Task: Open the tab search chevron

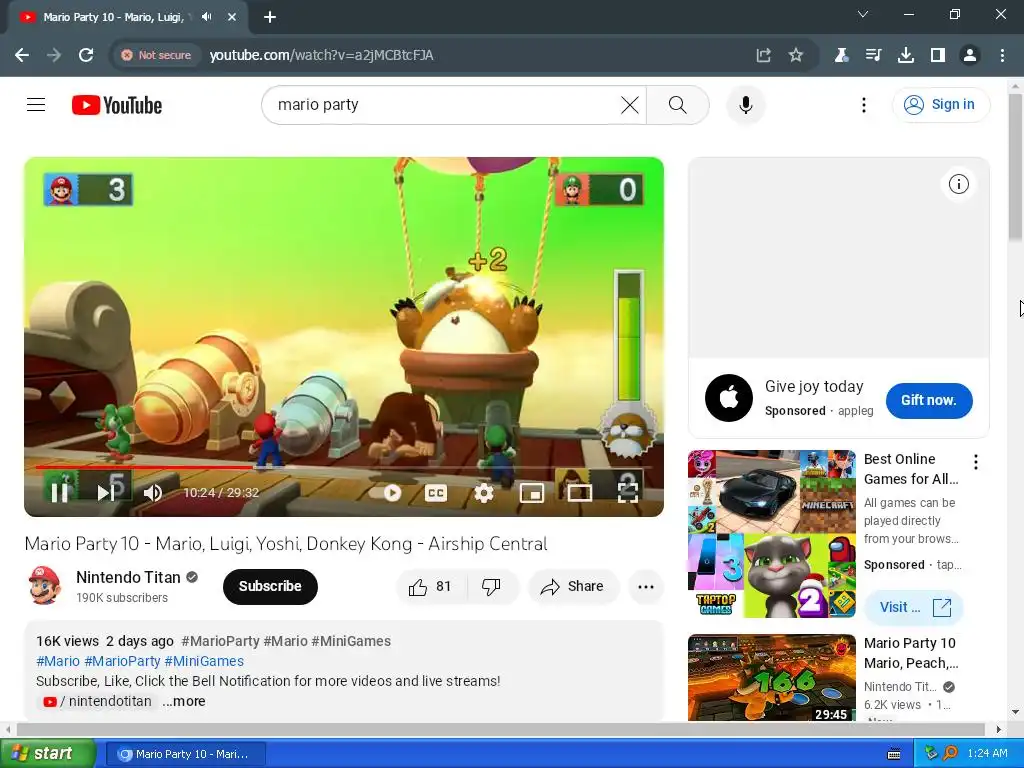Action: point(863,14)
